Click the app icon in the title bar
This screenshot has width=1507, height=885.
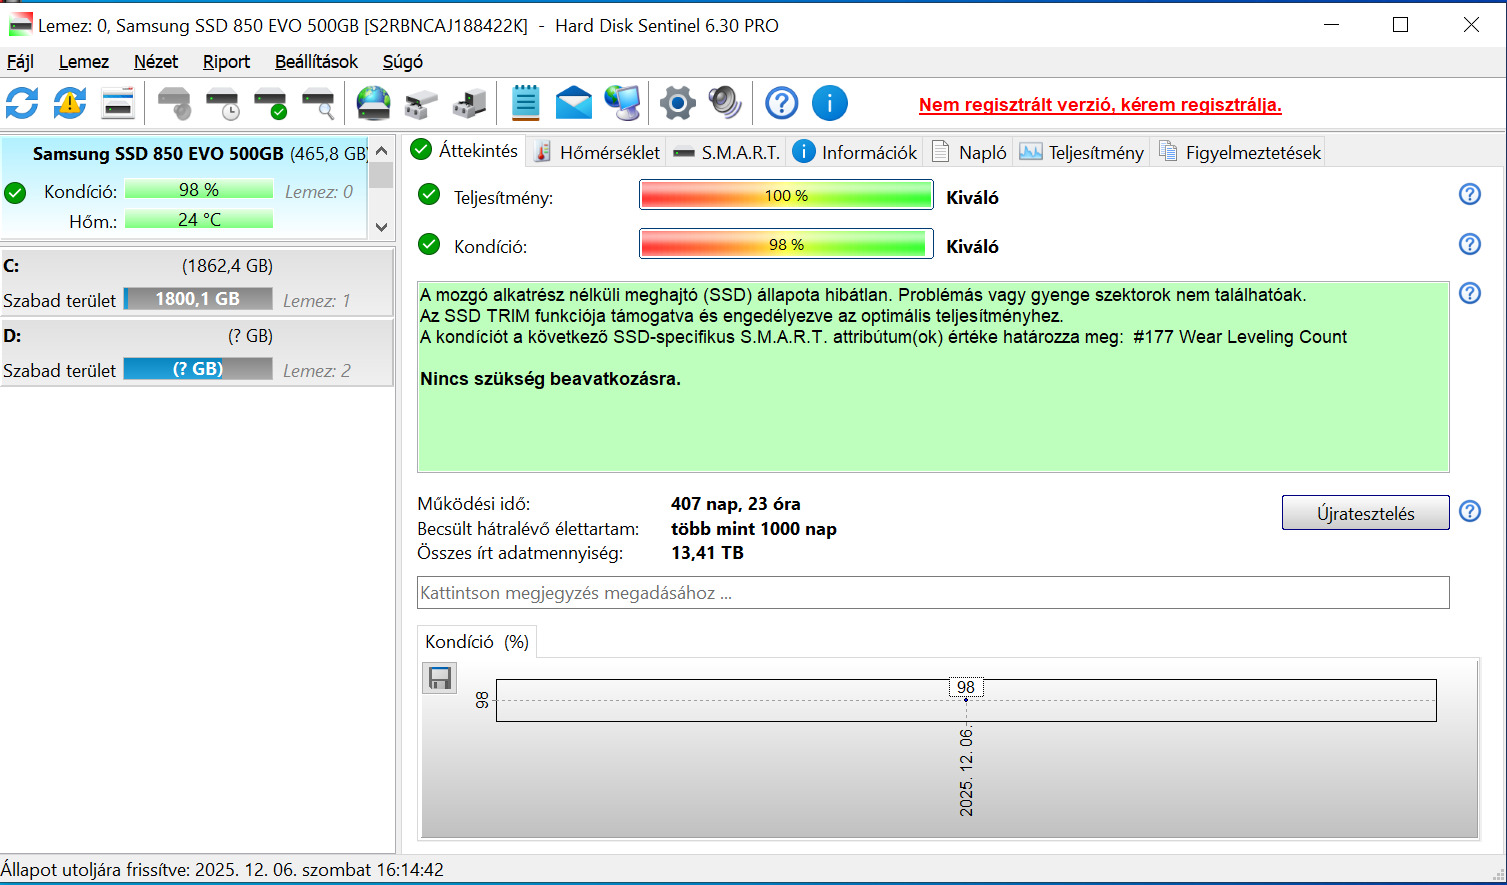click(20, 25)
